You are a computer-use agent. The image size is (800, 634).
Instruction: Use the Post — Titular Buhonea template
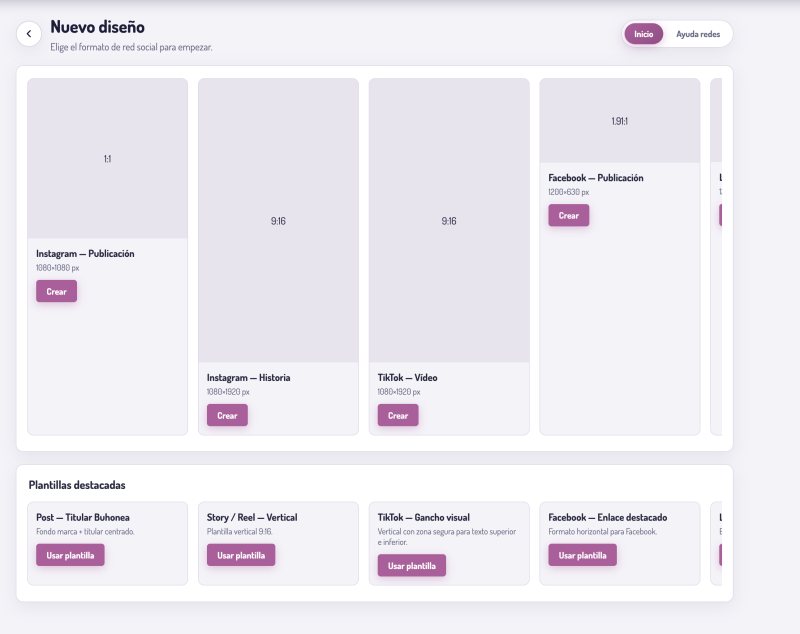[70, 555]
